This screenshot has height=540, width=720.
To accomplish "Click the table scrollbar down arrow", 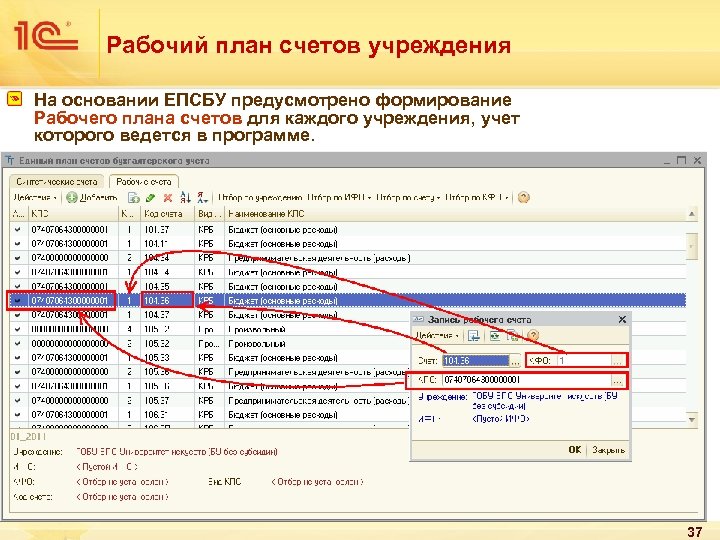I will tap(692, 419).
